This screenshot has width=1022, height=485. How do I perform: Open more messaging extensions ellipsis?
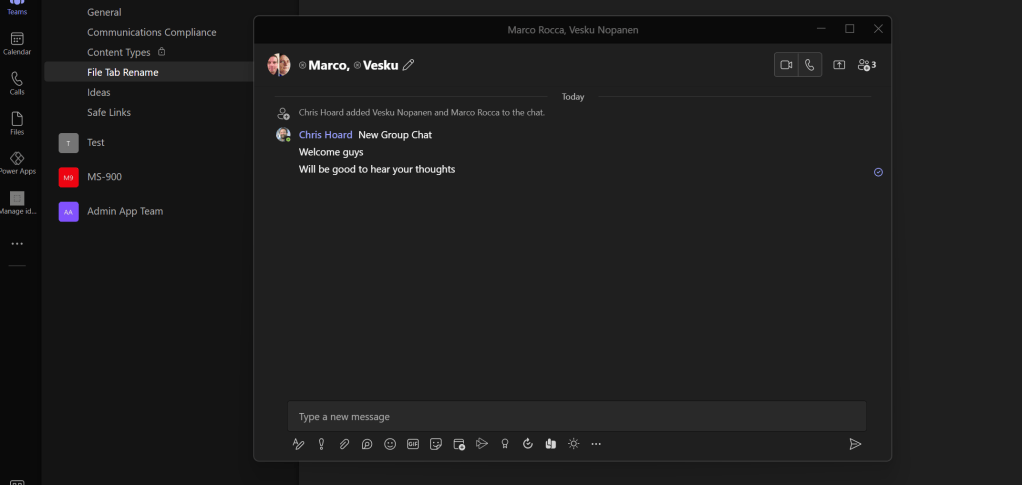click(x=596, y=444)
